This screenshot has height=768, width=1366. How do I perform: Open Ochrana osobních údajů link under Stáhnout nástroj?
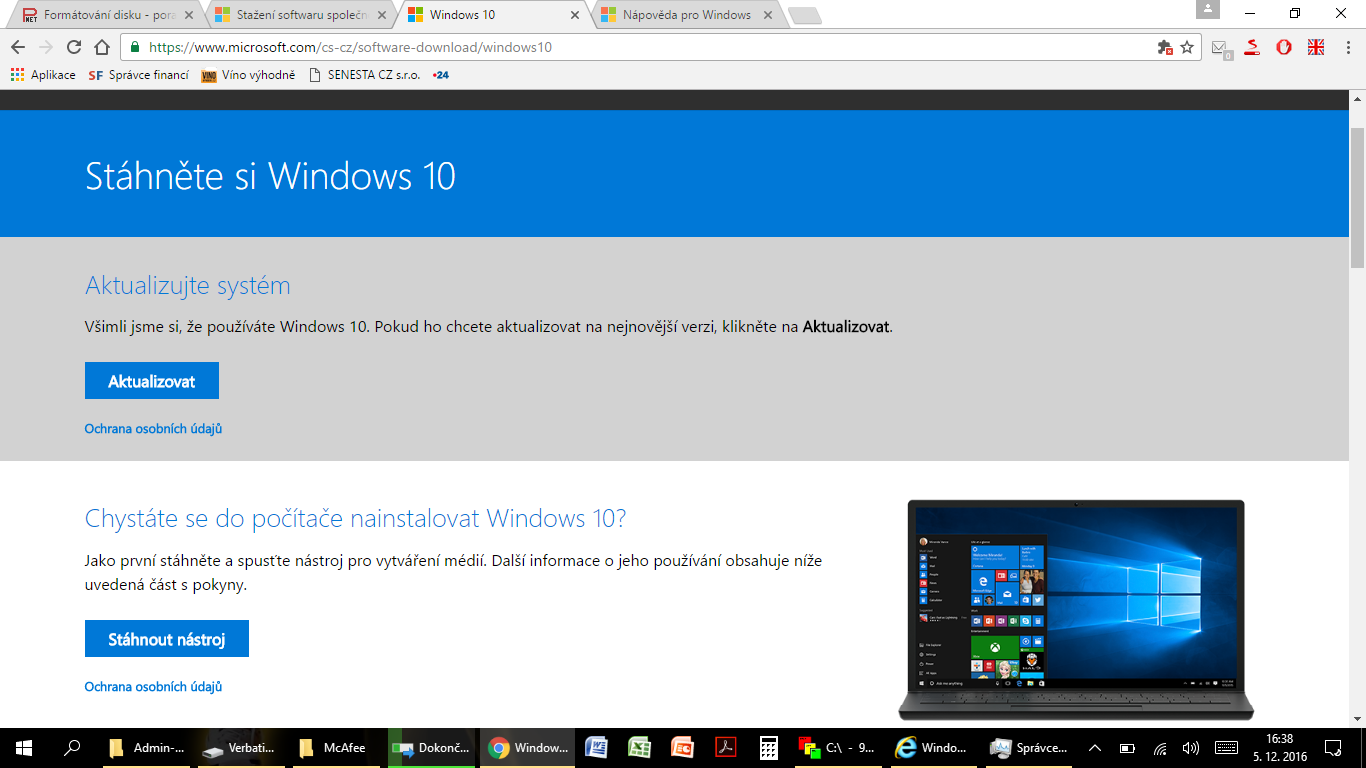point(153,687)
